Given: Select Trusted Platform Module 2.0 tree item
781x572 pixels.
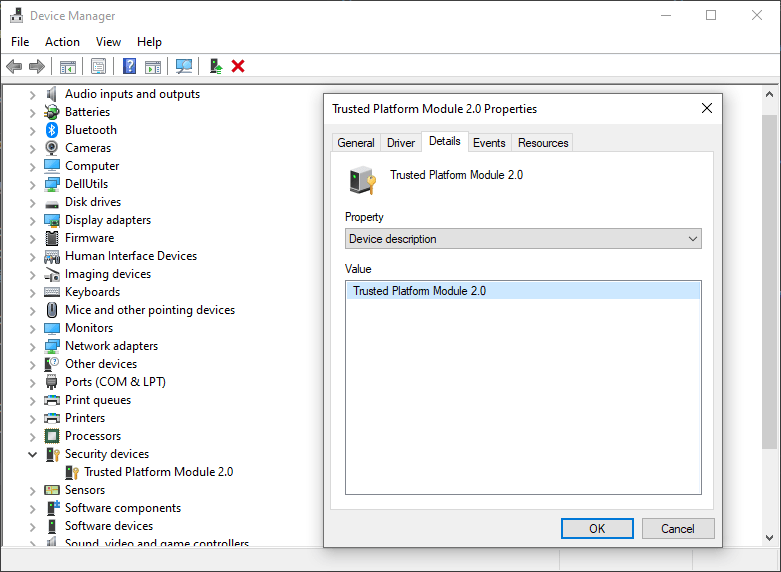Looking at the screenshot, I should click(158, 472).
